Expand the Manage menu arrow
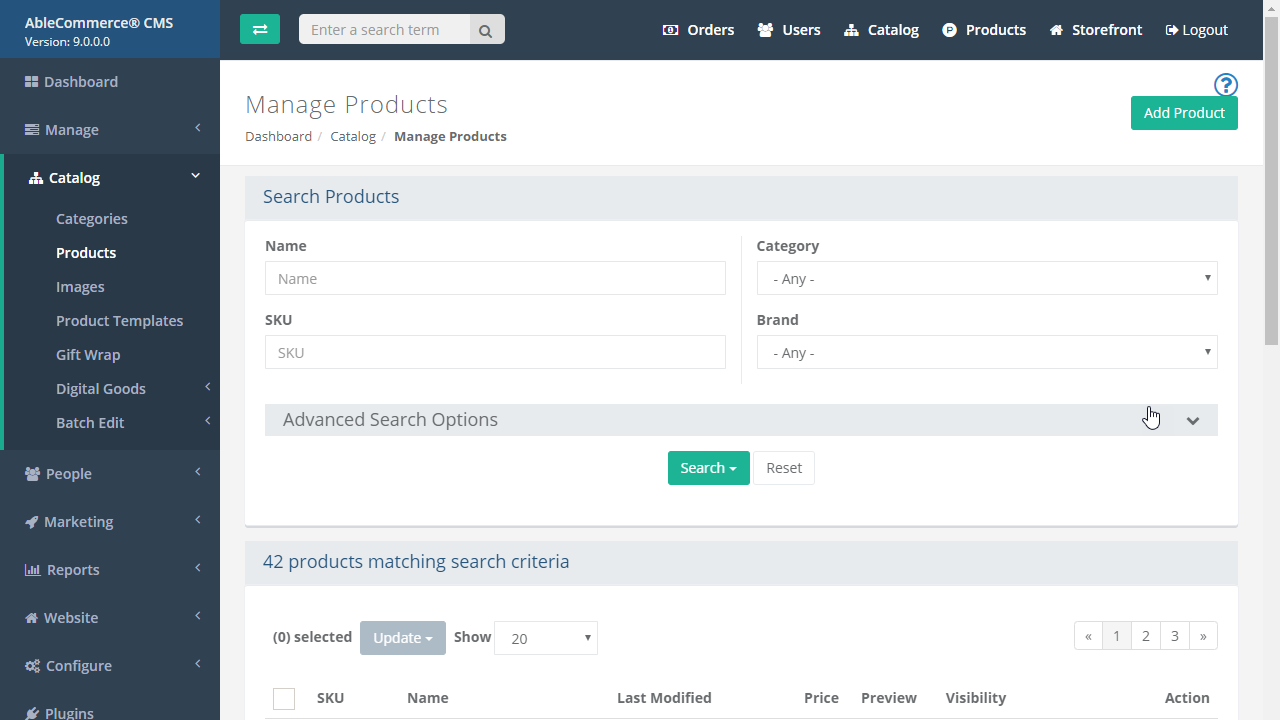Image resolution: width=1280 pixels, height=720 pixels. coord(198,128)
